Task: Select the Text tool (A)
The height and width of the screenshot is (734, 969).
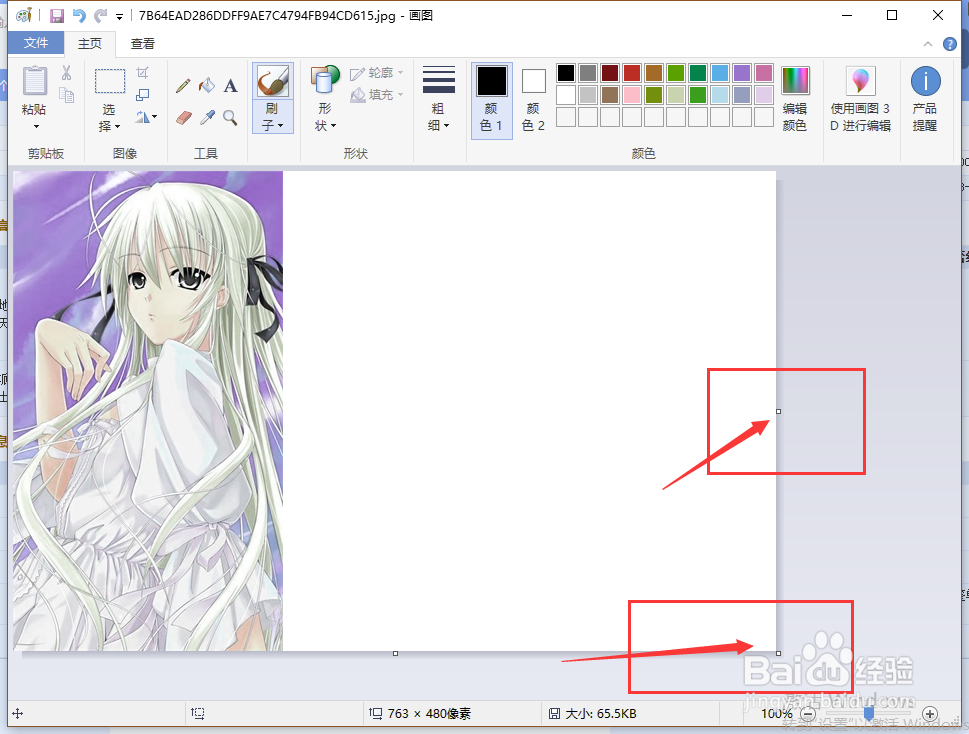Action: tap(231, 85)
